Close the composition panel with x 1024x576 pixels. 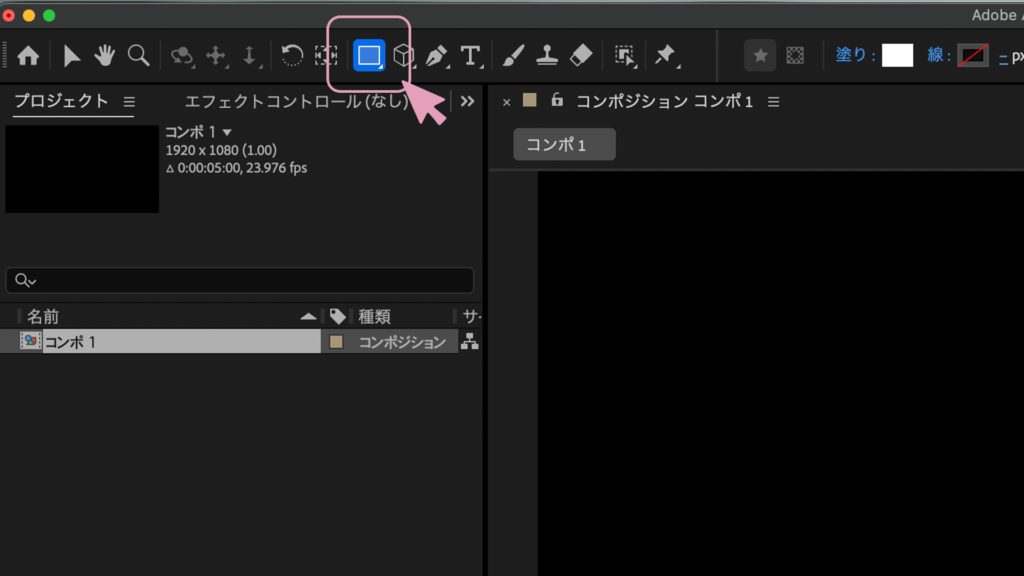pos(506,102)
